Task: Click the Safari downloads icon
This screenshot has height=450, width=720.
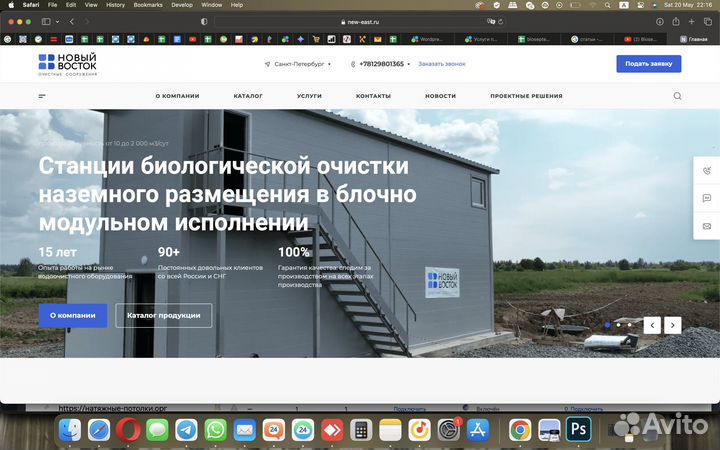Action: (660, 22)
